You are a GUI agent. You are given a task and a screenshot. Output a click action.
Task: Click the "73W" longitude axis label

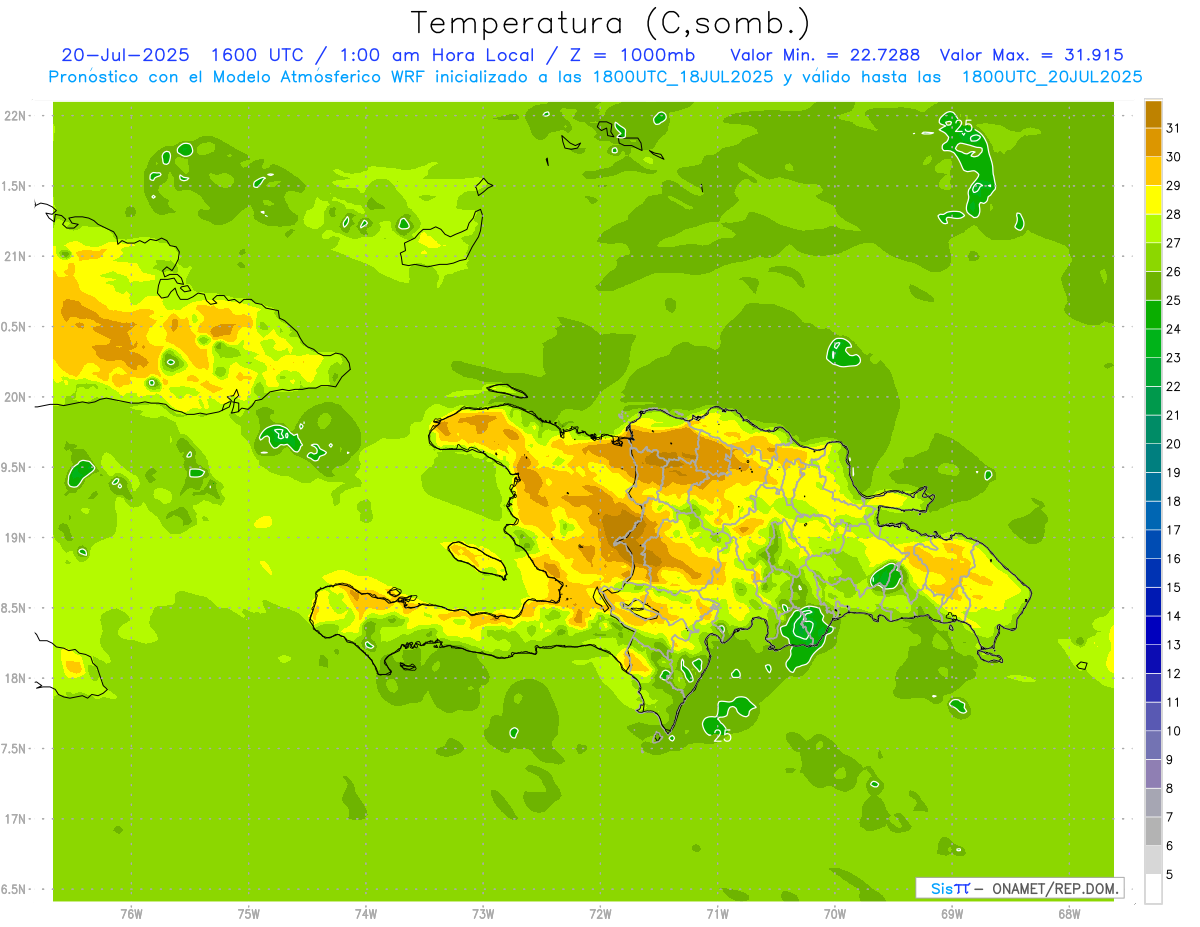(x=483, y=913)
